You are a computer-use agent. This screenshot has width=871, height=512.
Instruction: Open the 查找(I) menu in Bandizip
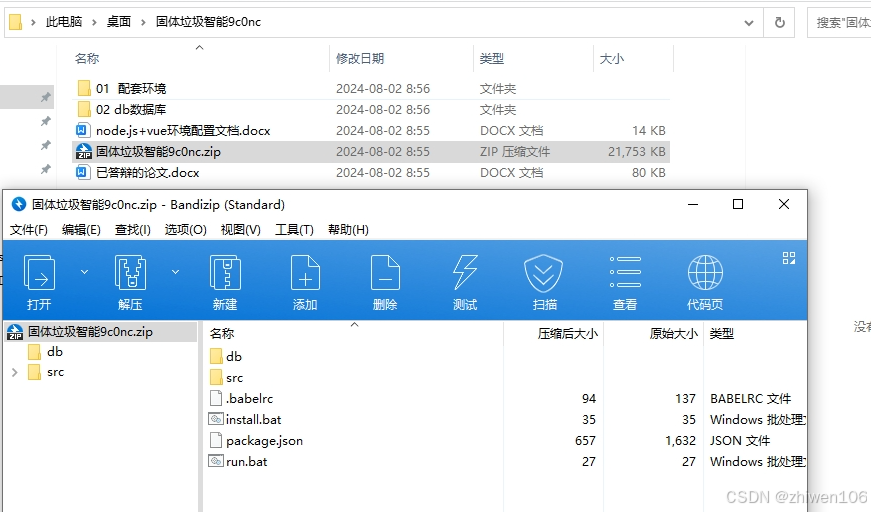click(x=133, y=230)
